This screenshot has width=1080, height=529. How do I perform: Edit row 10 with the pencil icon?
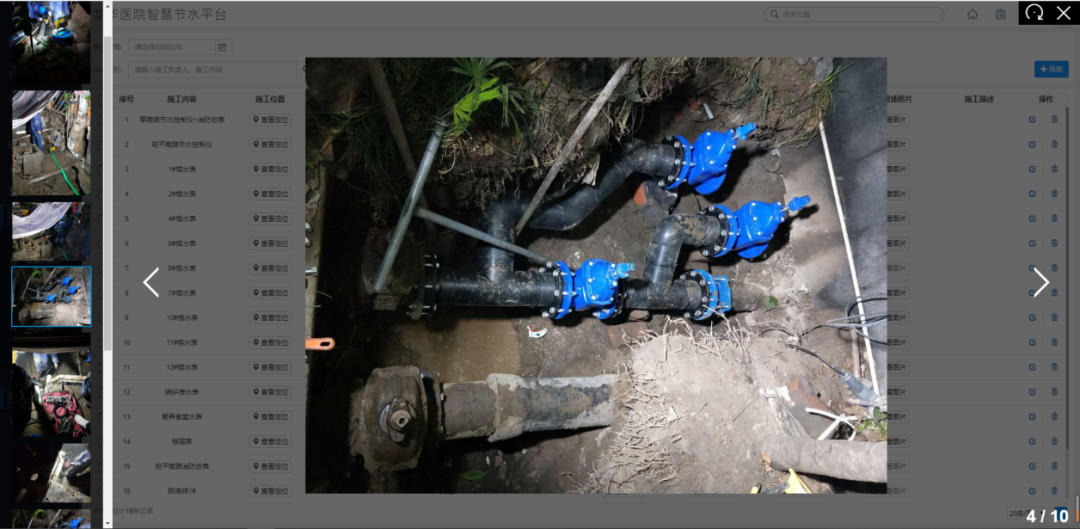click(x=1032, y=343)
